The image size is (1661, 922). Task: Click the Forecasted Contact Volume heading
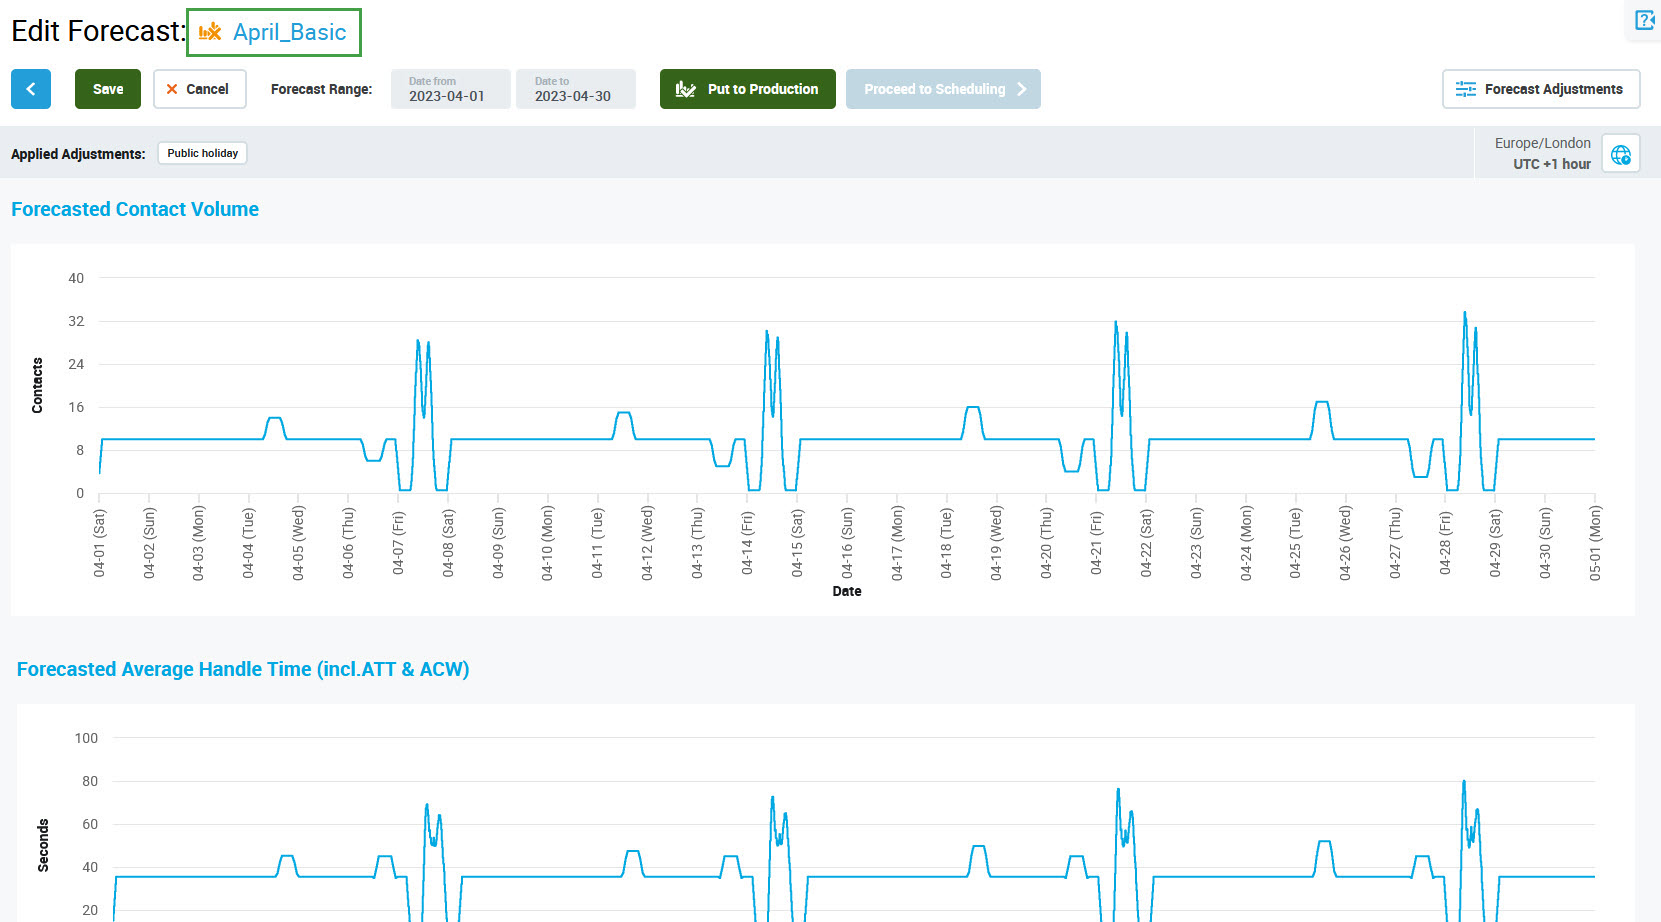(x=135, y=209)
